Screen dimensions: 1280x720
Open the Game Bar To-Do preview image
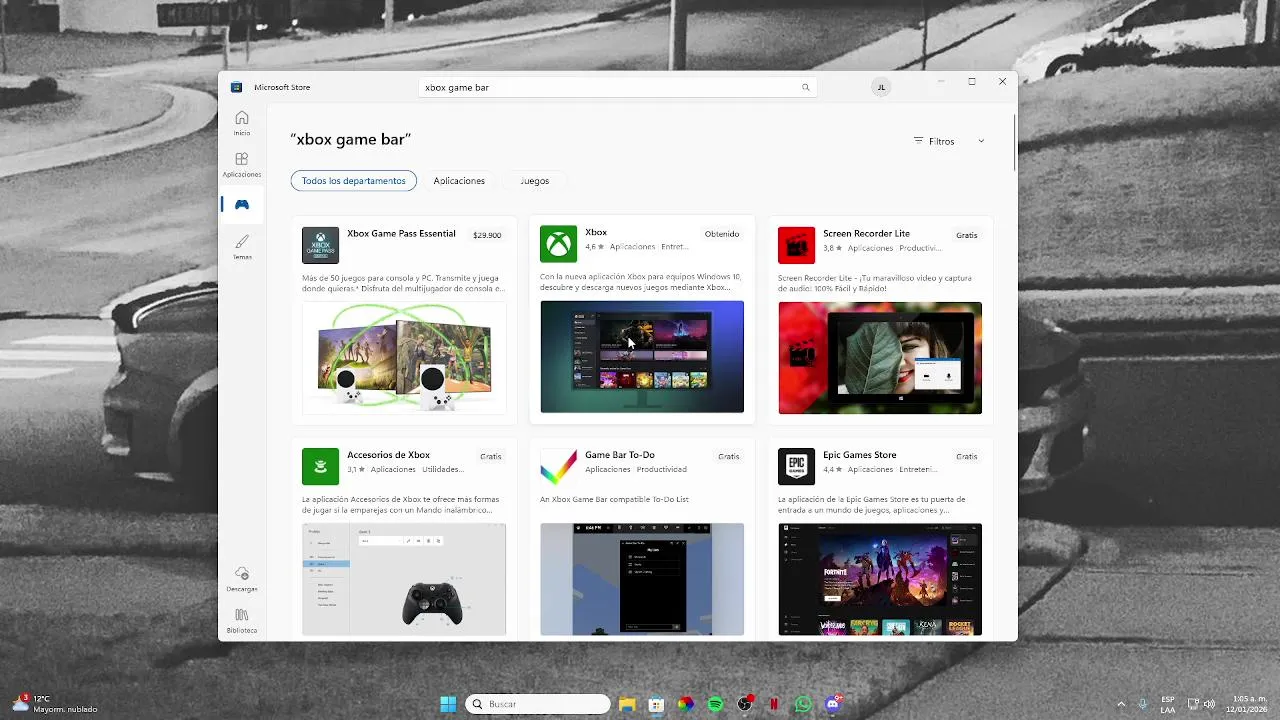(x=642, y=579)
